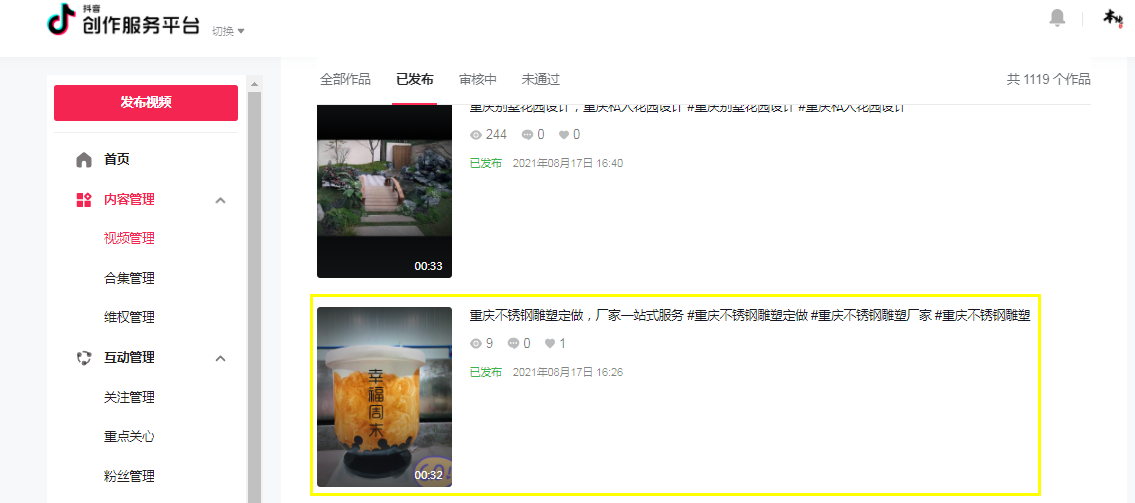Click views eye icon beside 244
The image size is (1135, 503).
pos(476,135)
